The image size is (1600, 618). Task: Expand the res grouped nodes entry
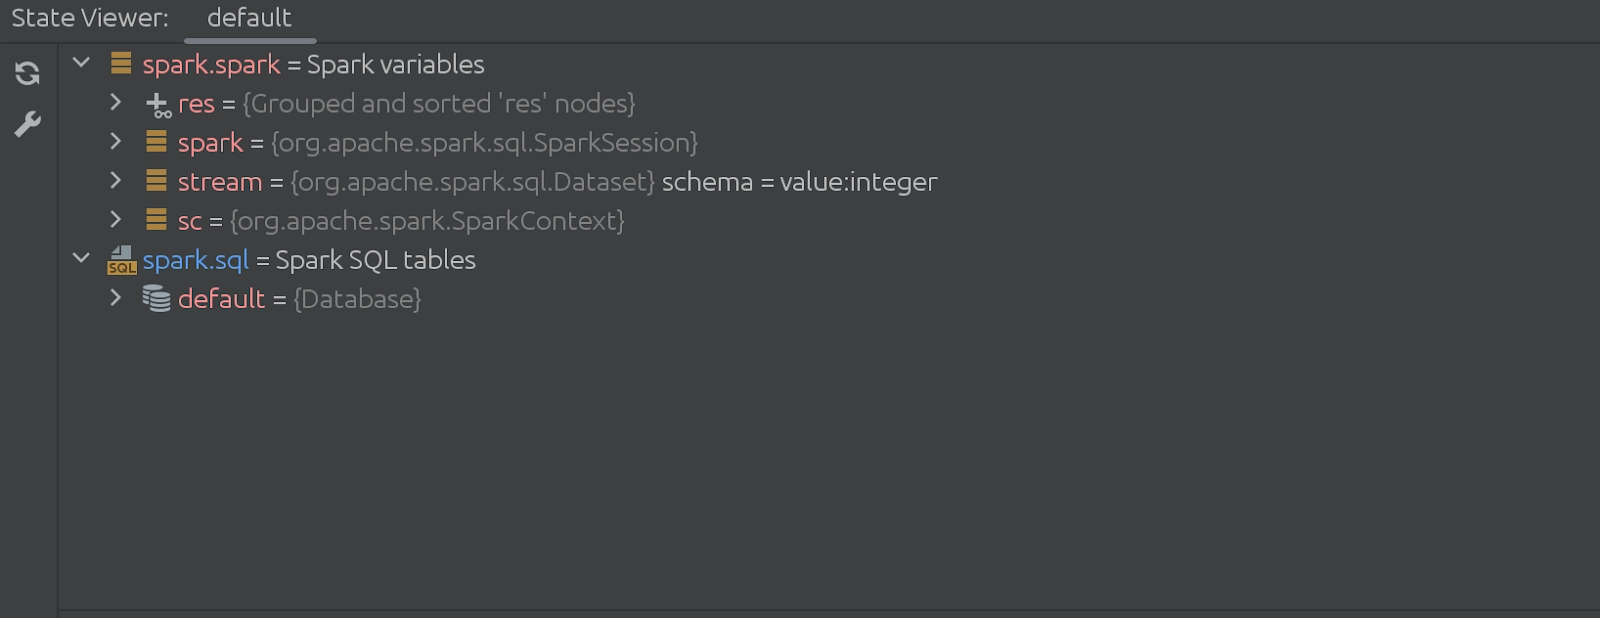coord(116,102)
